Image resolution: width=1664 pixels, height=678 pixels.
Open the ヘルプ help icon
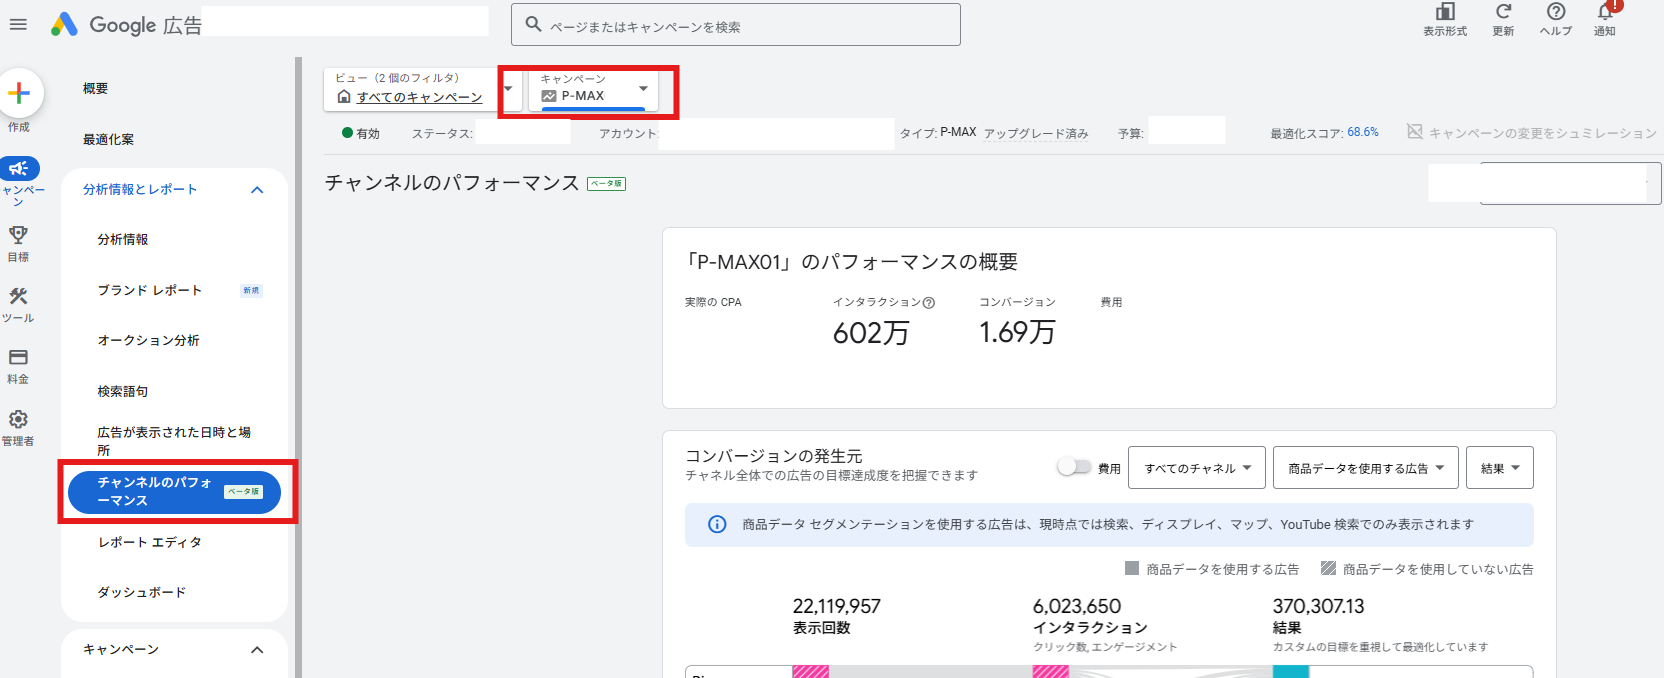pyautogui.click(x=1555, y=12)
